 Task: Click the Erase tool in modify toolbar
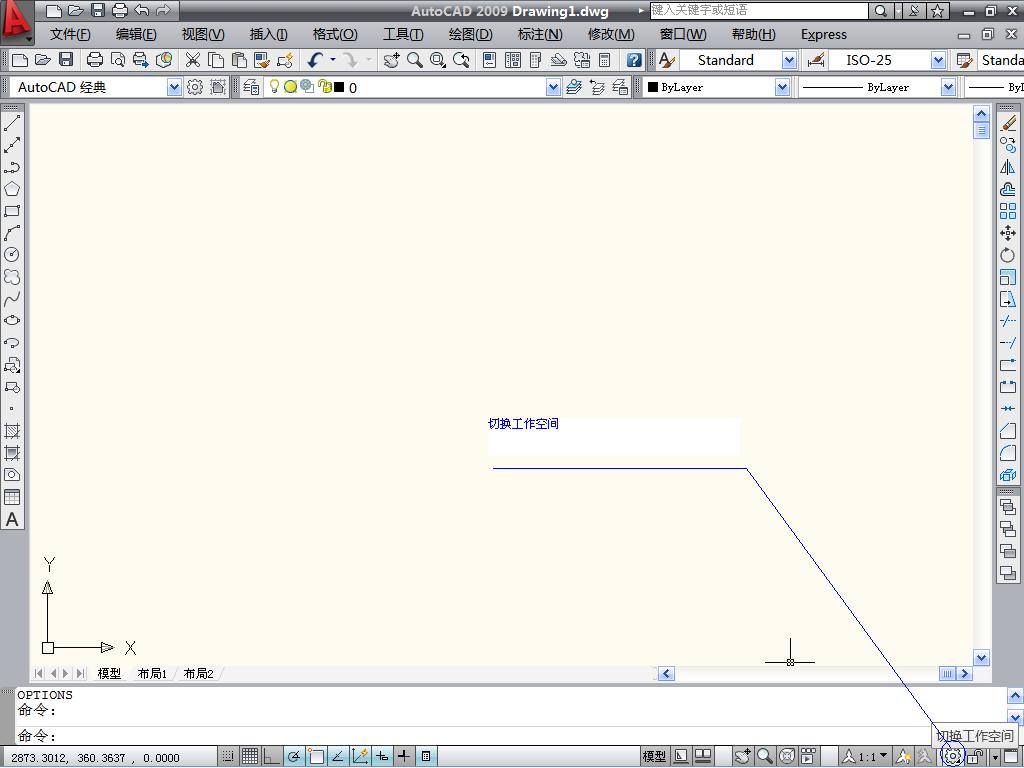click(1008, 123)
